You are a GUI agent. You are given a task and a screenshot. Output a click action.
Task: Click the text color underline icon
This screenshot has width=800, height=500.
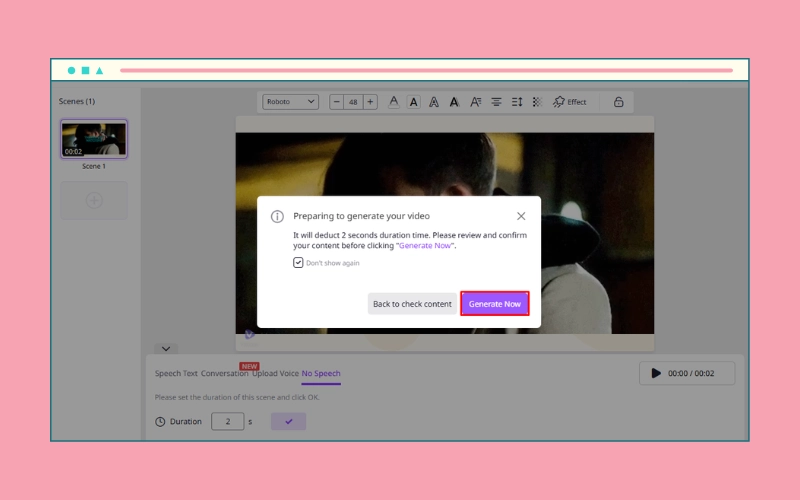point(394,102)
